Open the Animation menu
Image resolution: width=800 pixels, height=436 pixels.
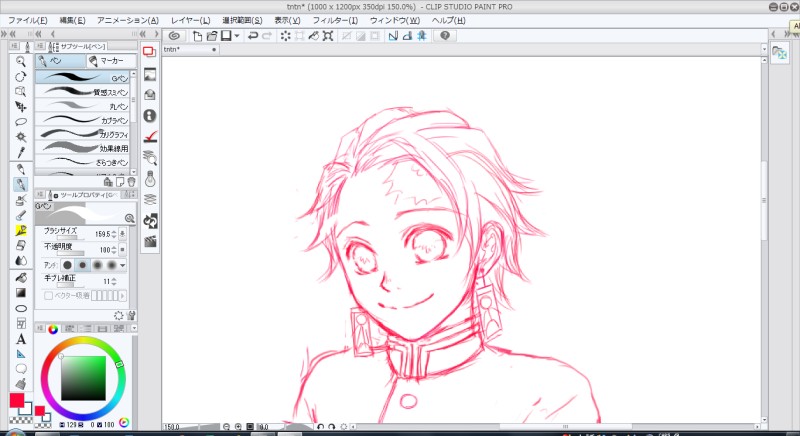[128, 20]
